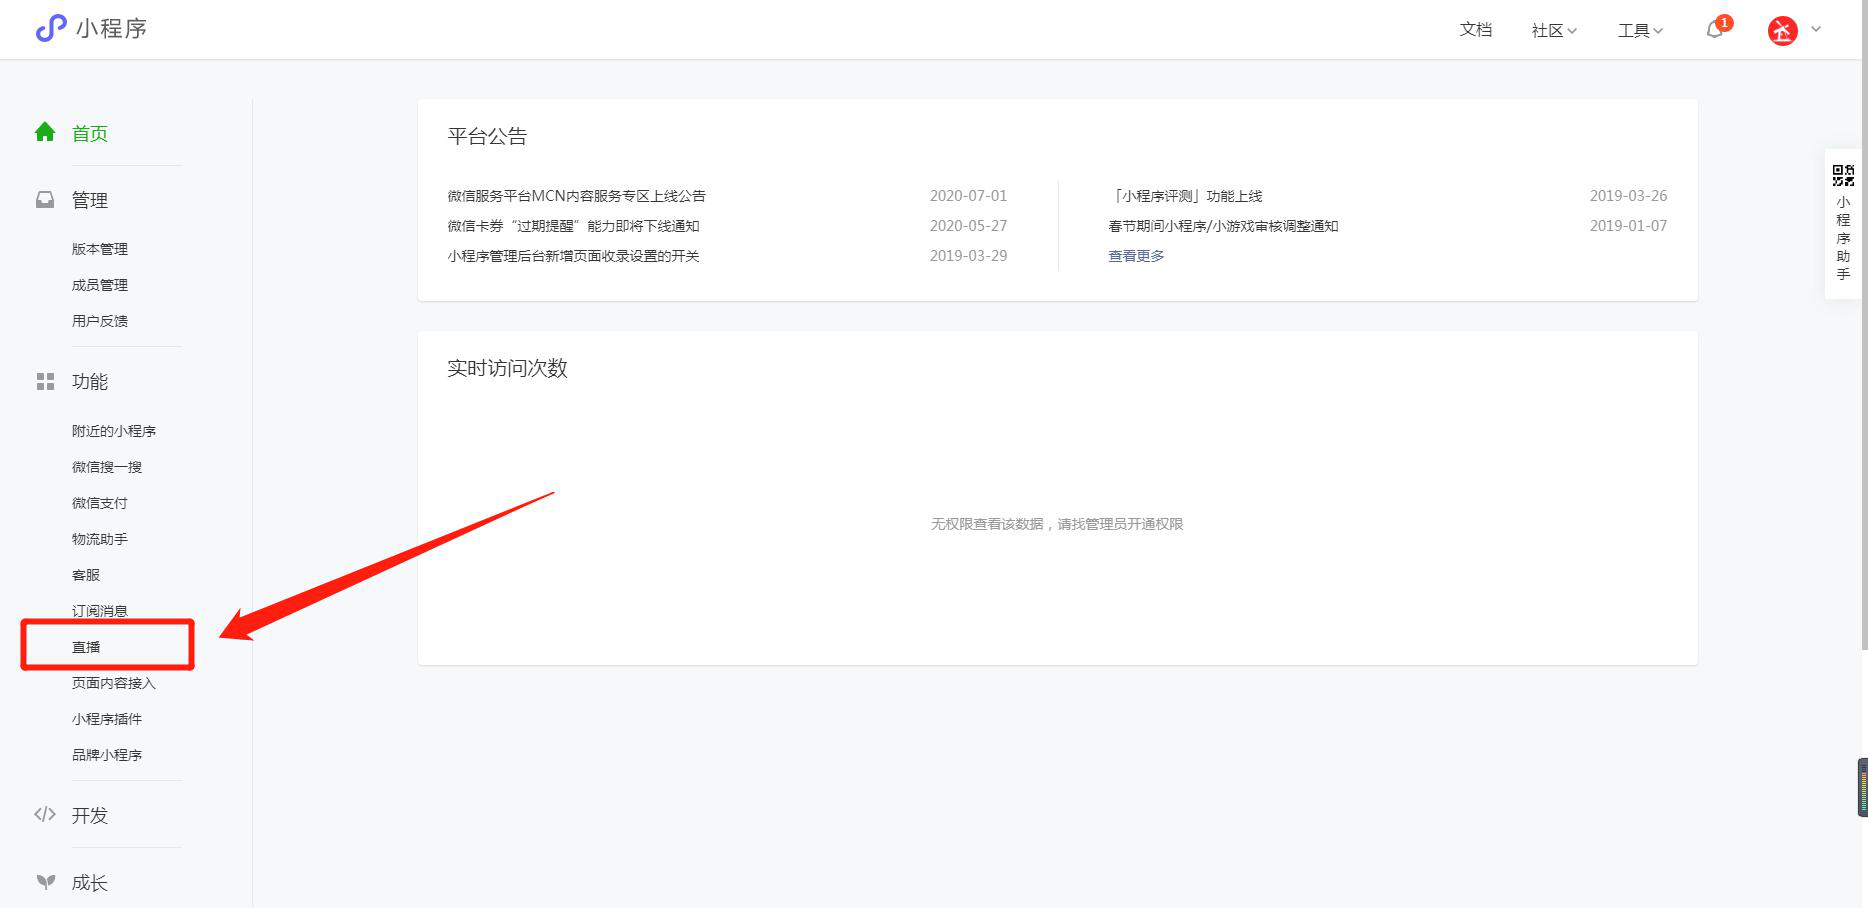Open 成员管理 in the sidebar

(x=100, y=285)
